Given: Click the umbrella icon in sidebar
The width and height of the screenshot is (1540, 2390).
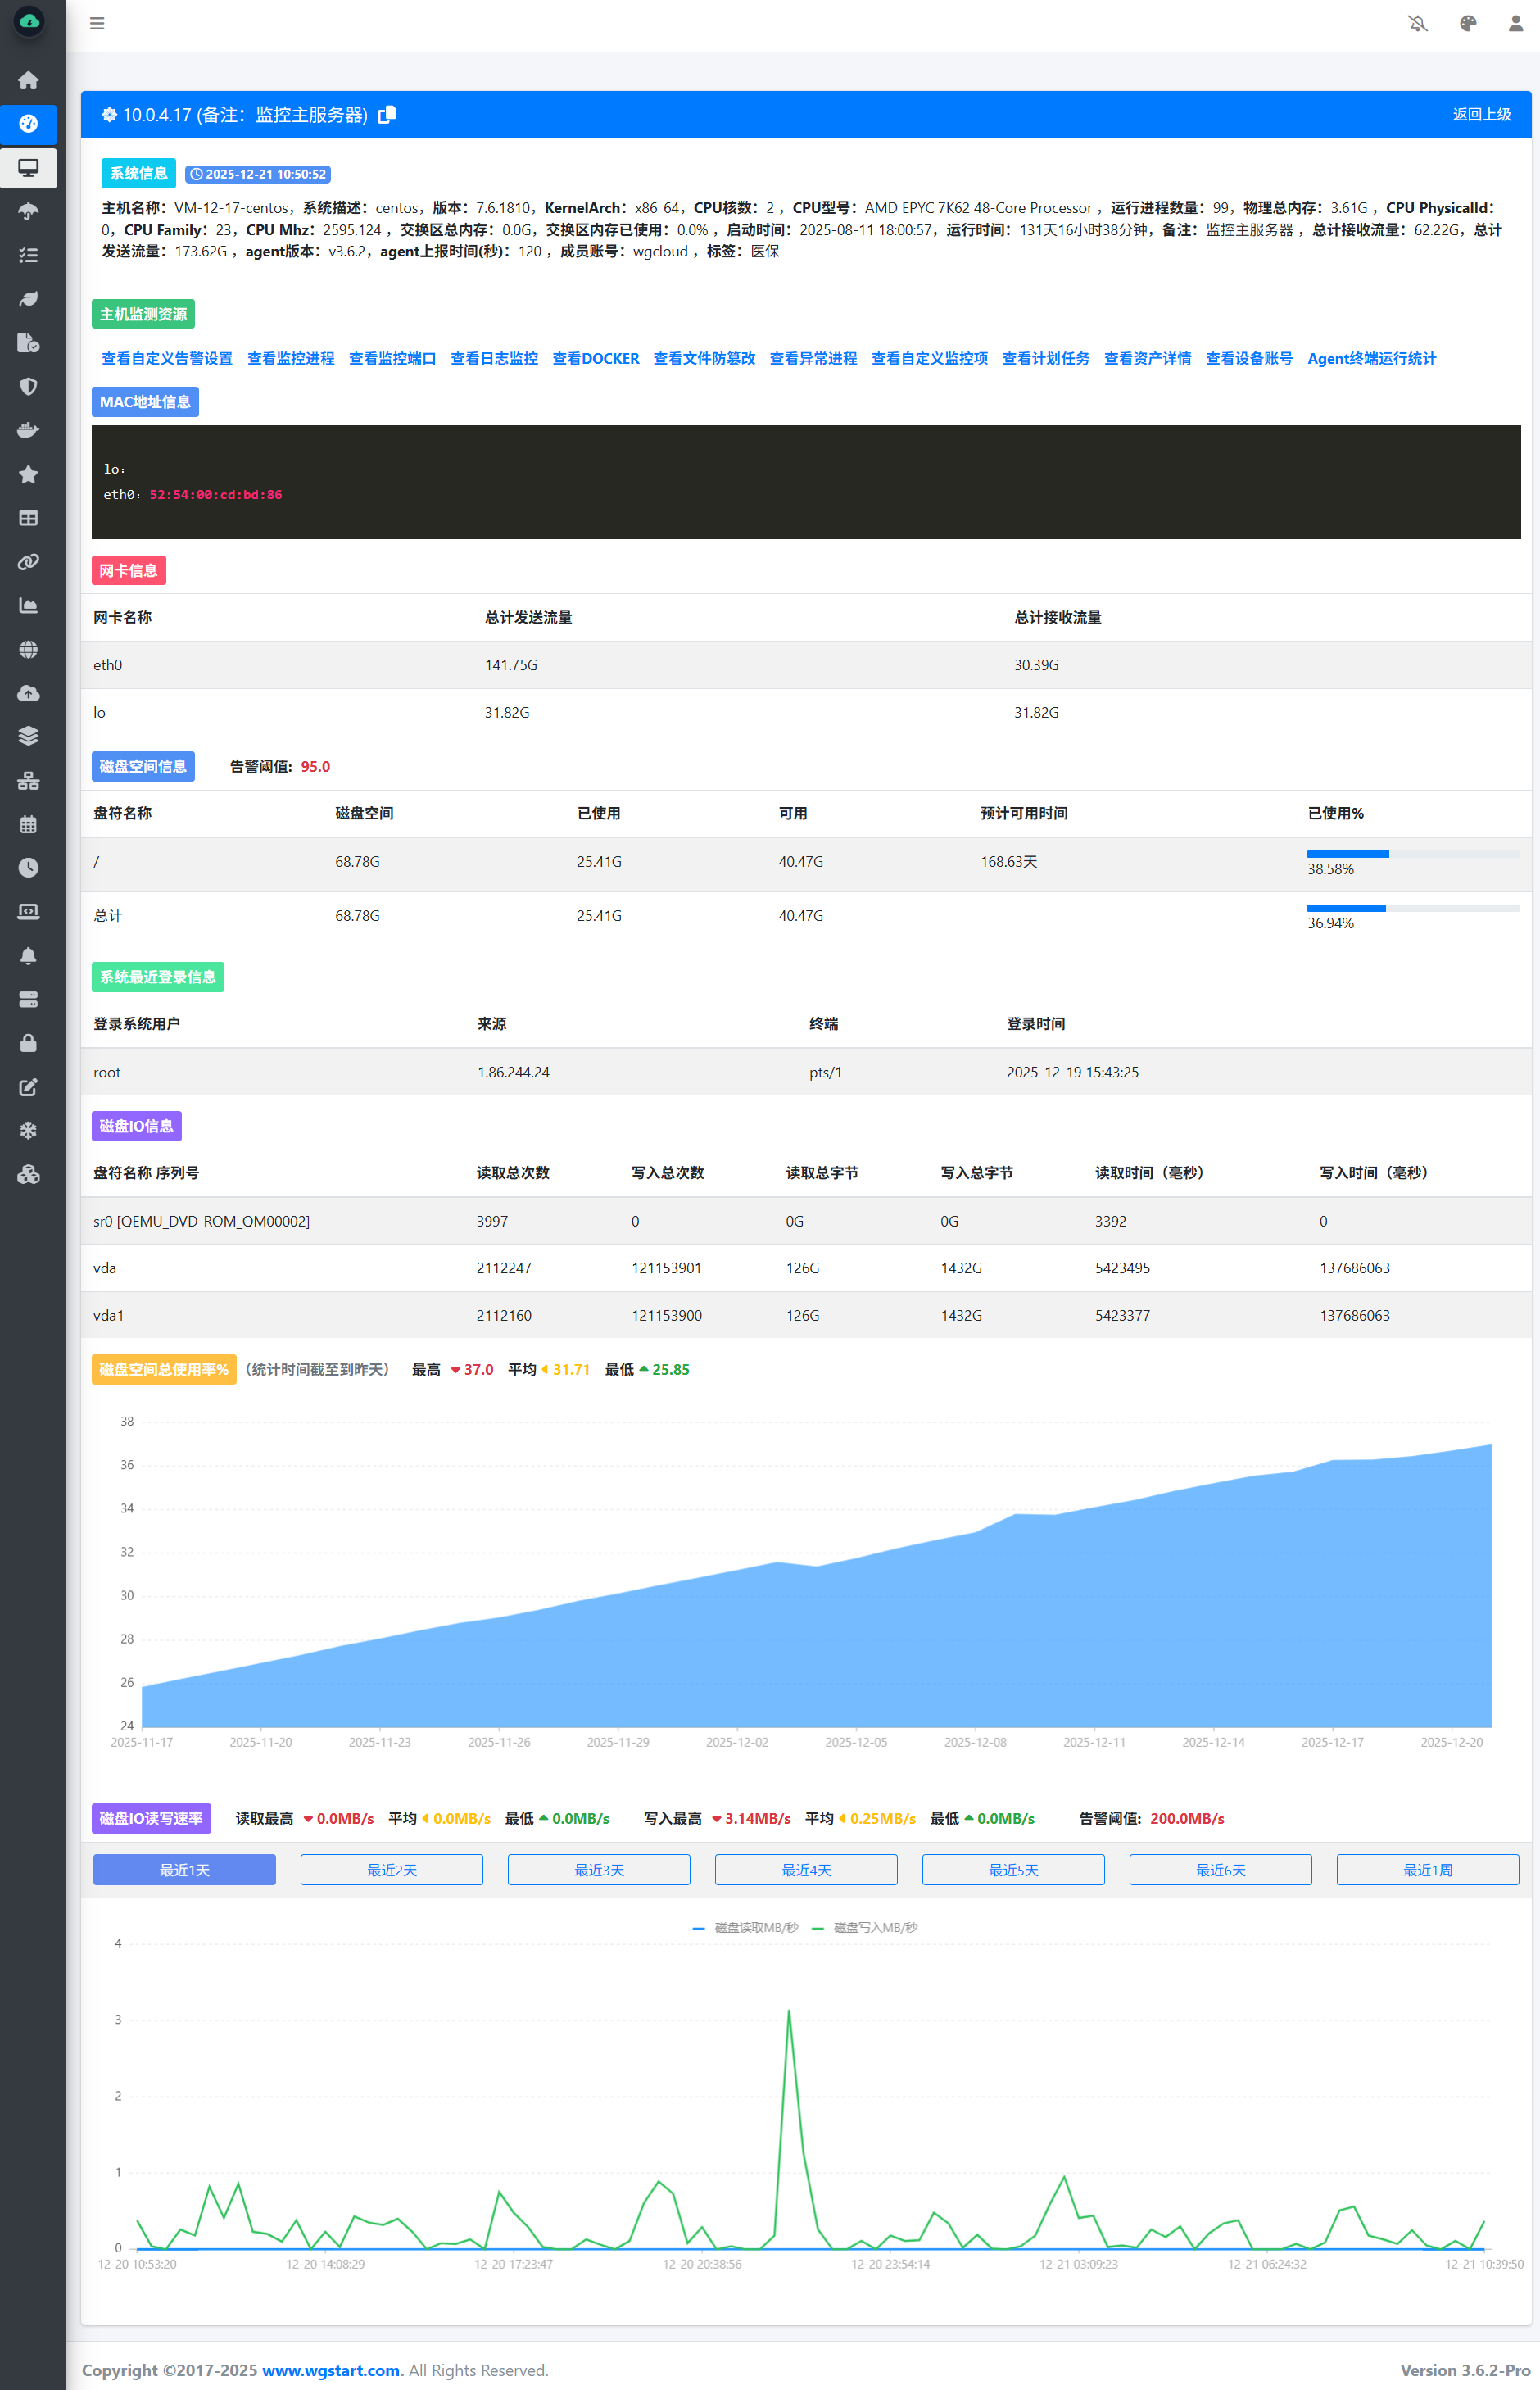Looking at the screenshot, I should 28,211.
